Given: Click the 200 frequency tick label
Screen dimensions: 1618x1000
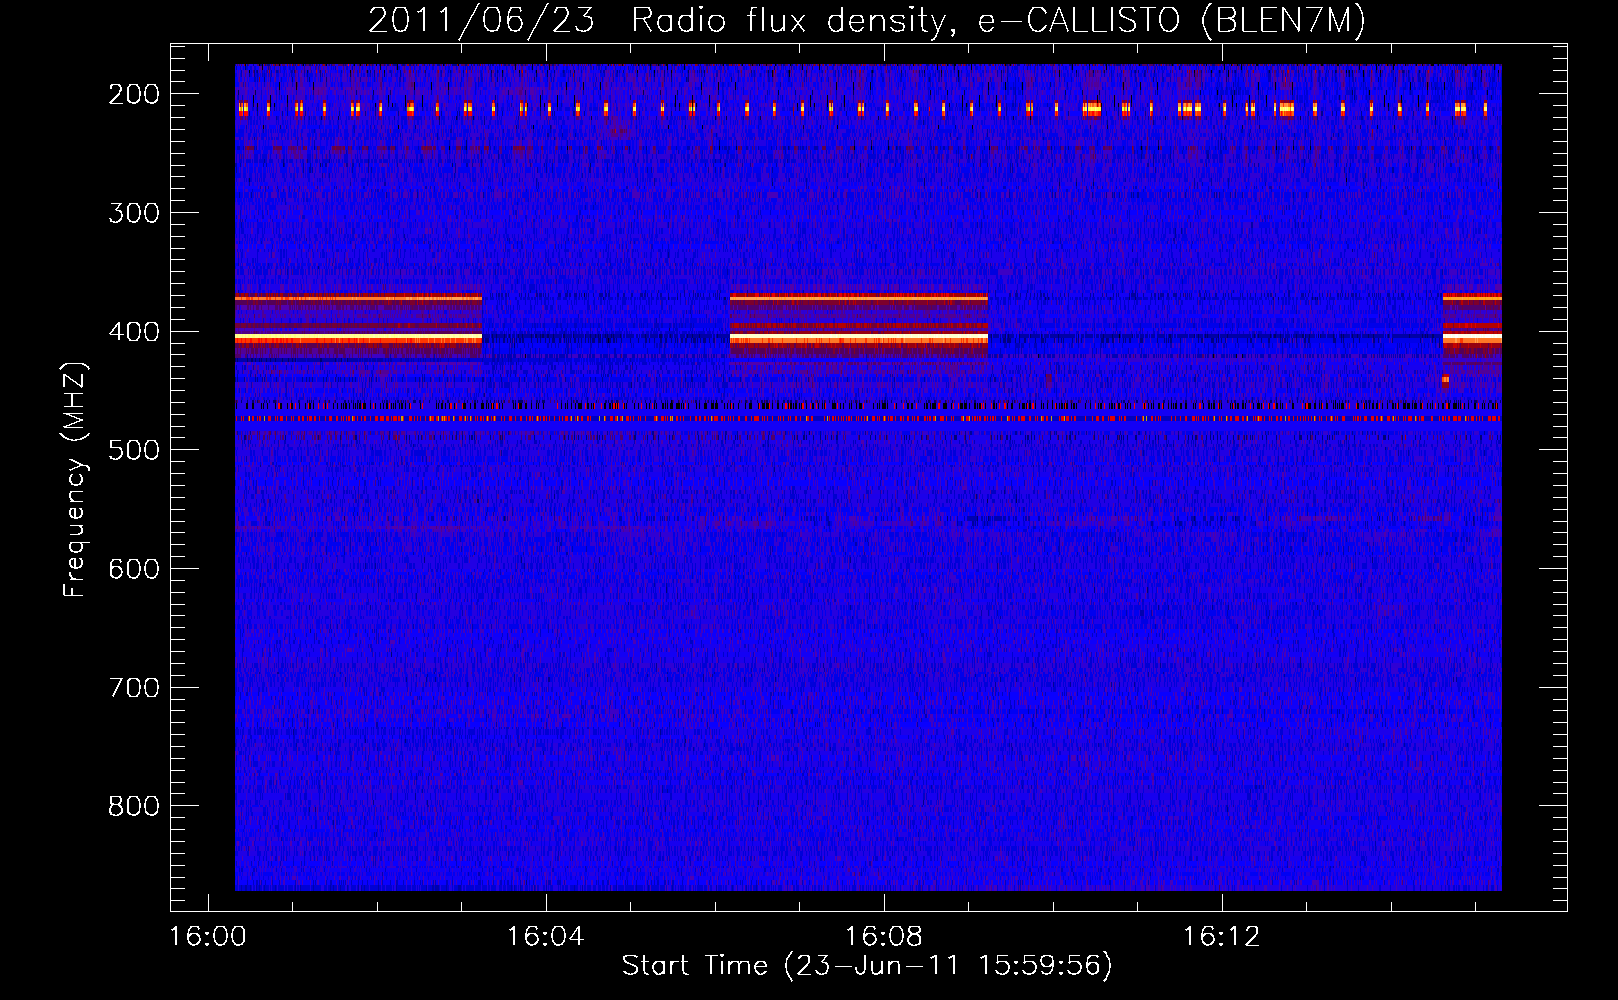Looking at the screenshot, I should click(x=134, y=94).
